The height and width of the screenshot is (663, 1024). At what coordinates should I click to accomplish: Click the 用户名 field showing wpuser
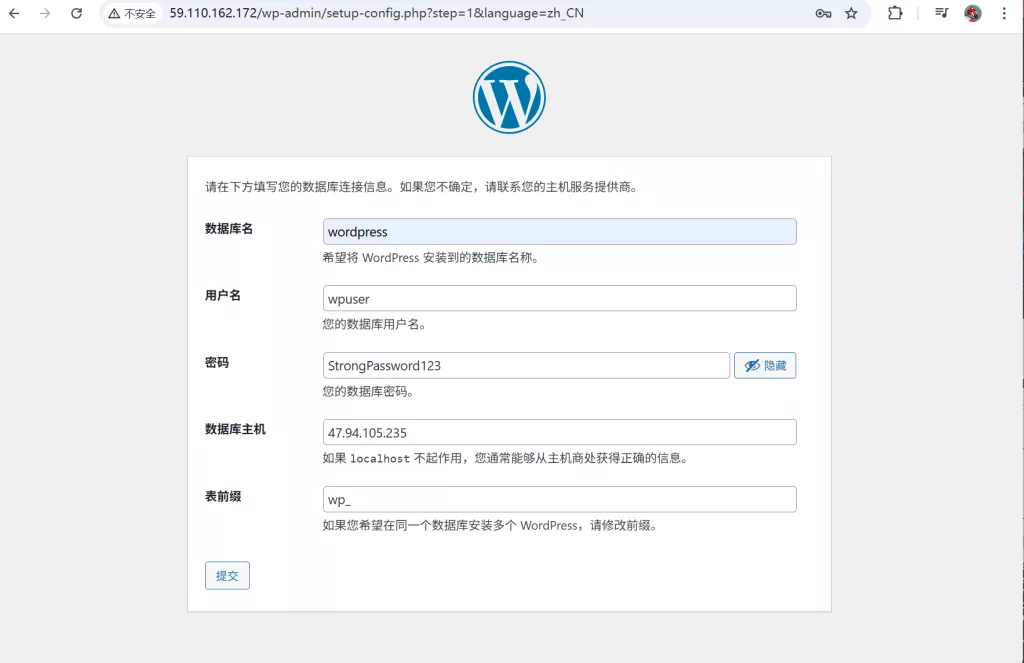(x=558, y=298)
